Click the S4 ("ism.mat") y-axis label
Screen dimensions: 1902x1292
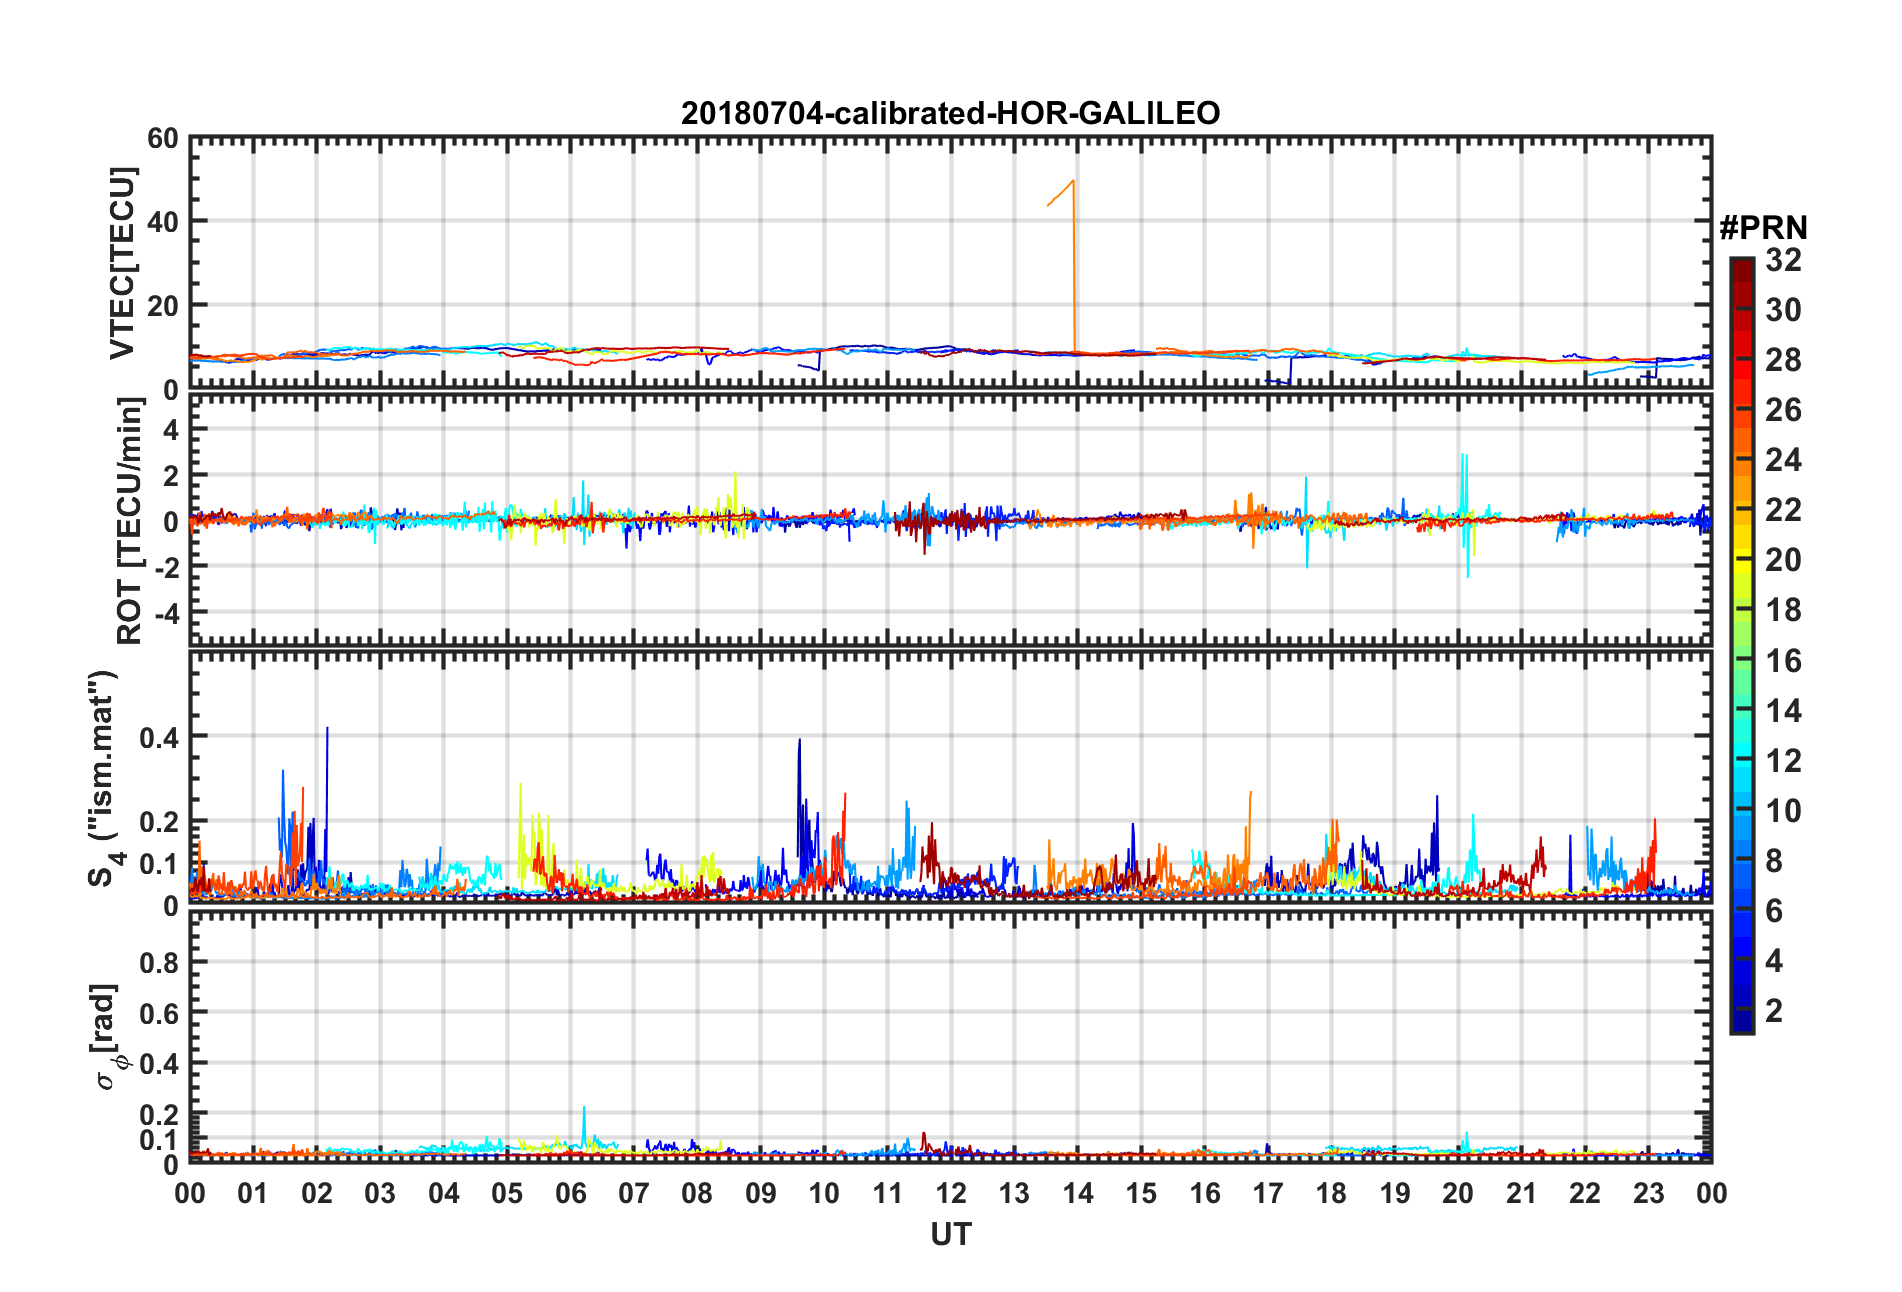point(104,778)
